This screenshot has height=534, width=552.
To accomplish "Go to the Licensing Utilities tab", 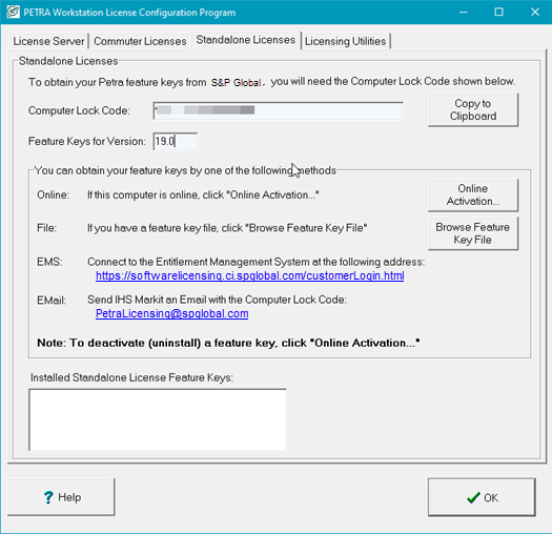I will point(345,41).
